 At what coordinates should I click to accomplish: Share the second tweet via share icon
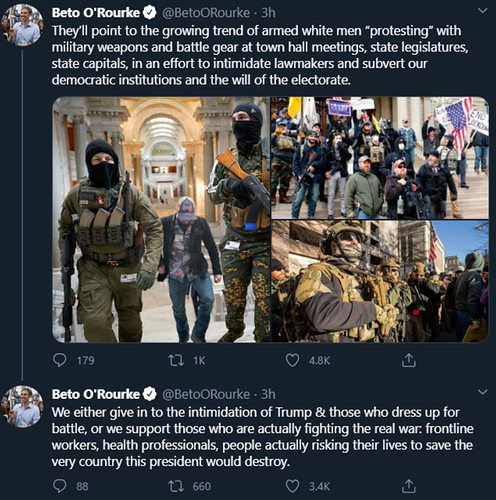[x=408, y=486]
